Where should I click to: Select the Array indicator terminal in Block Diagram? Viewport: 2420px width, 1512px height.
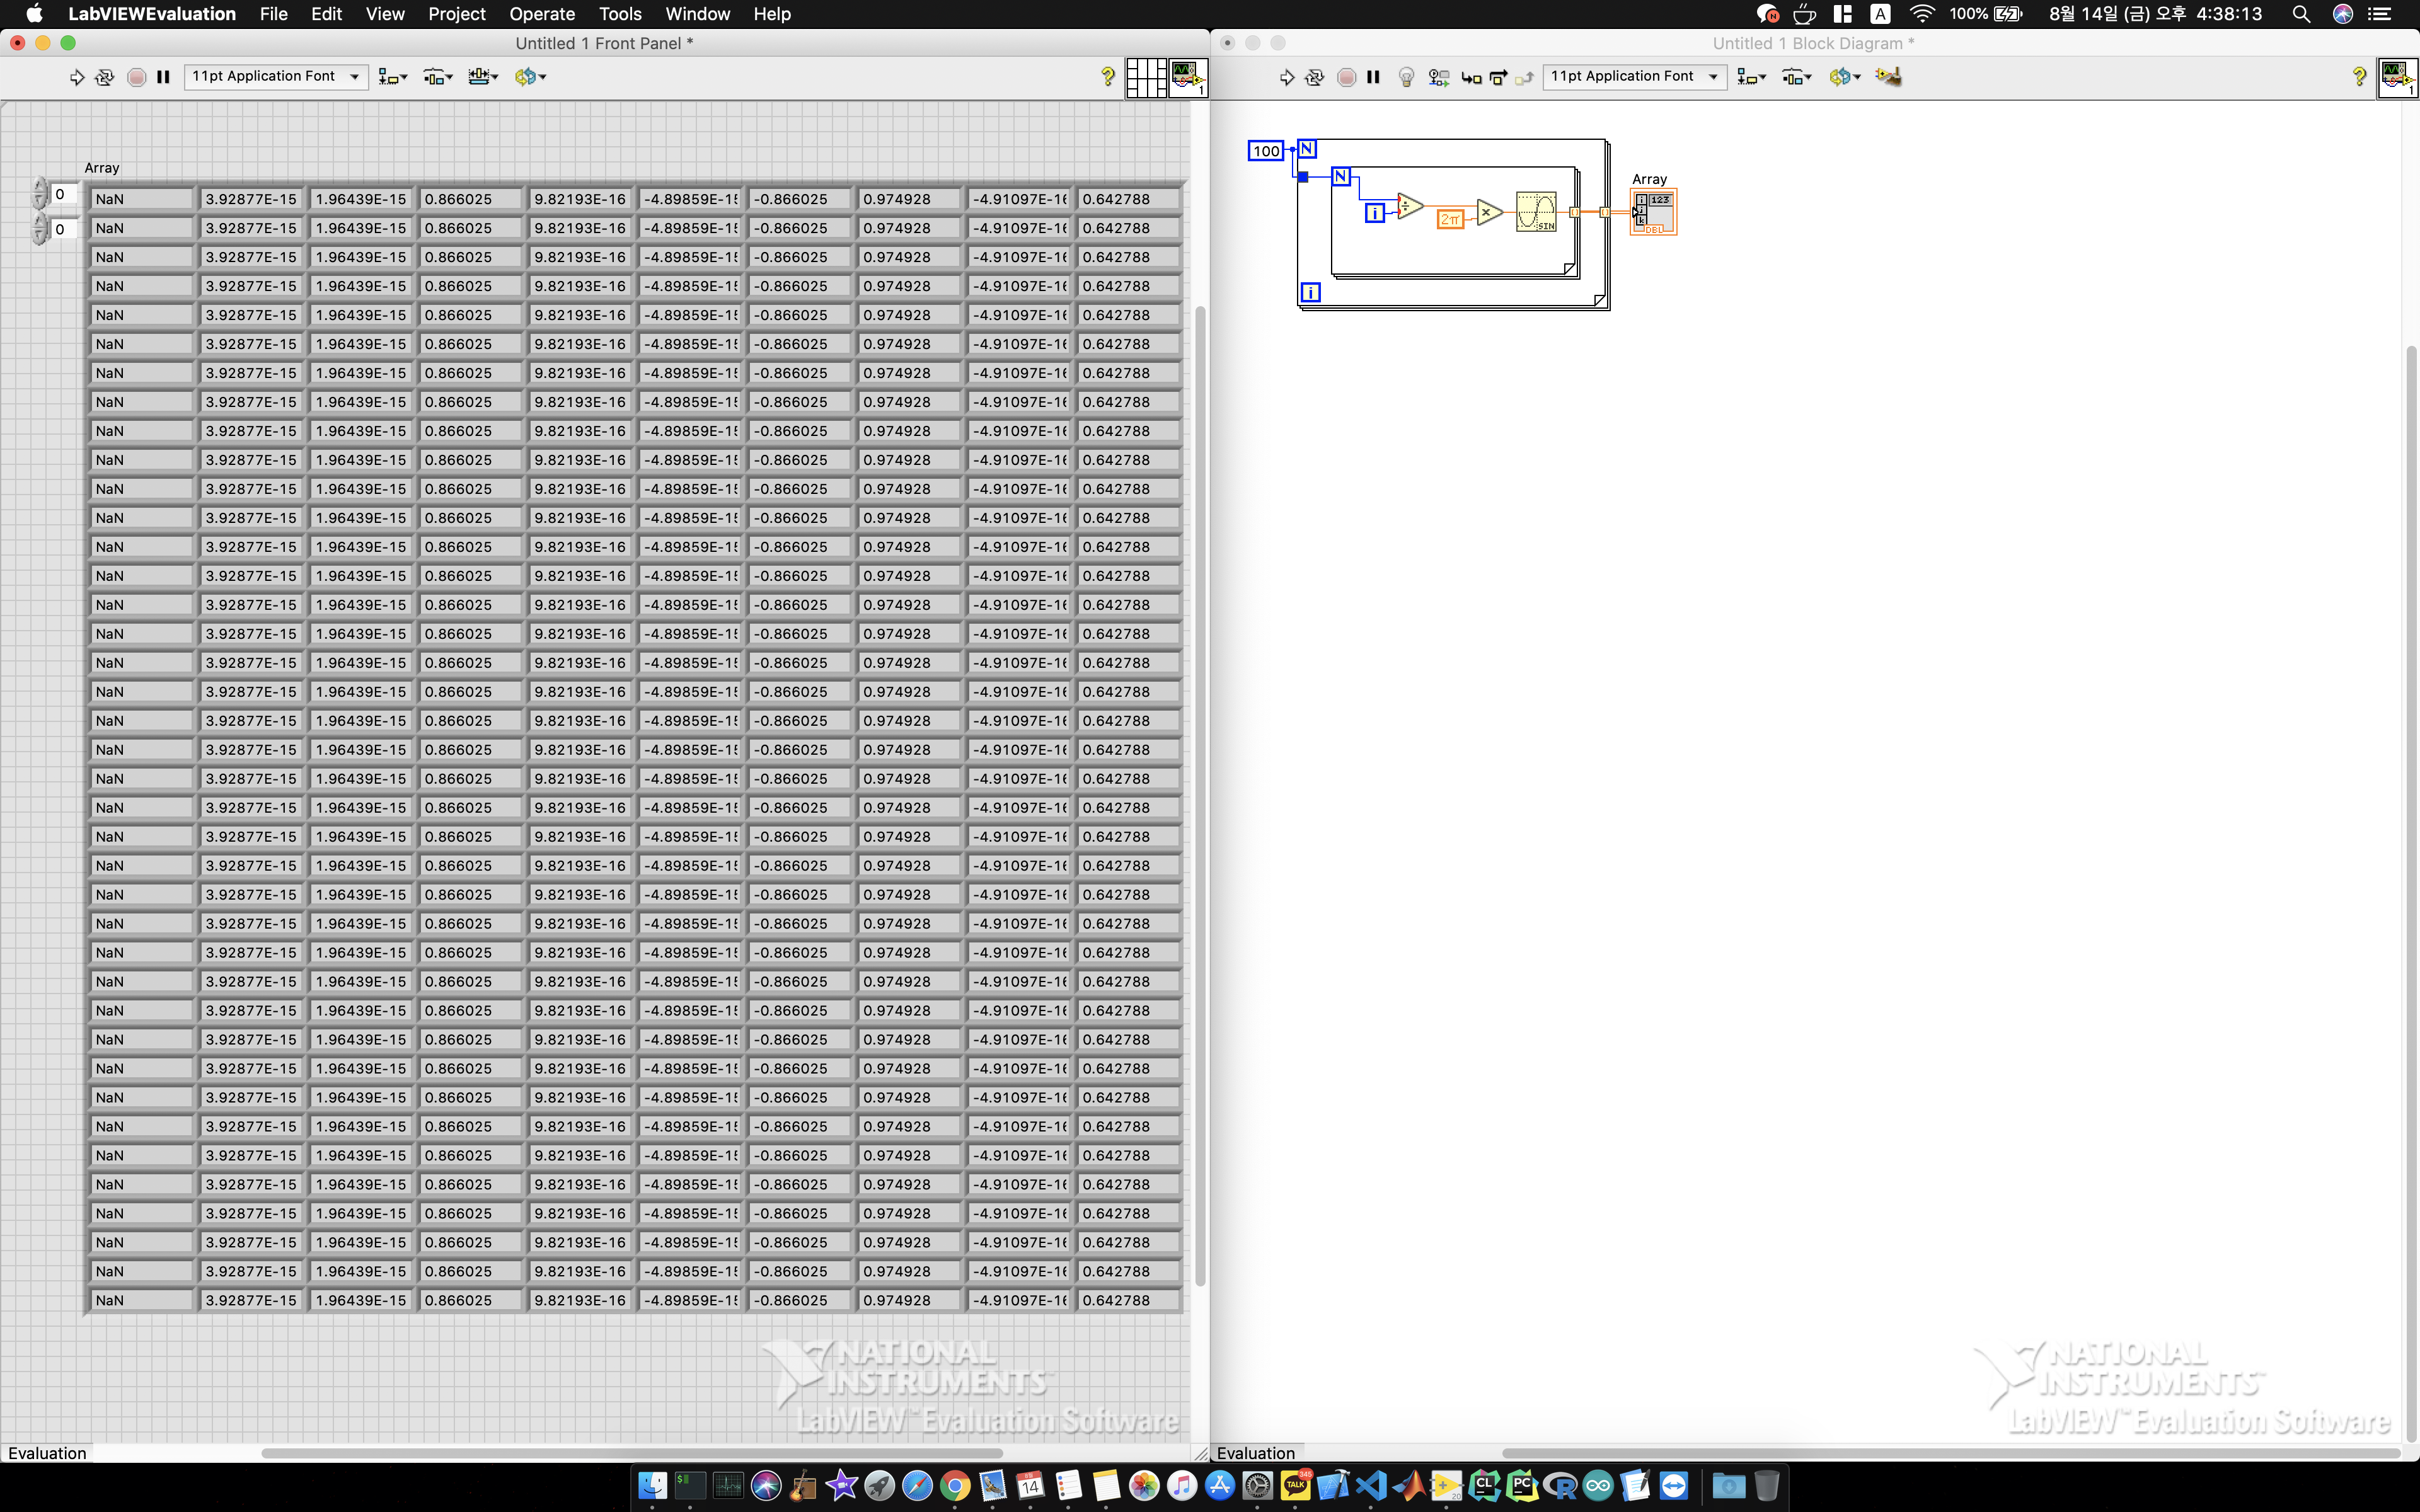click(1653, 212)
